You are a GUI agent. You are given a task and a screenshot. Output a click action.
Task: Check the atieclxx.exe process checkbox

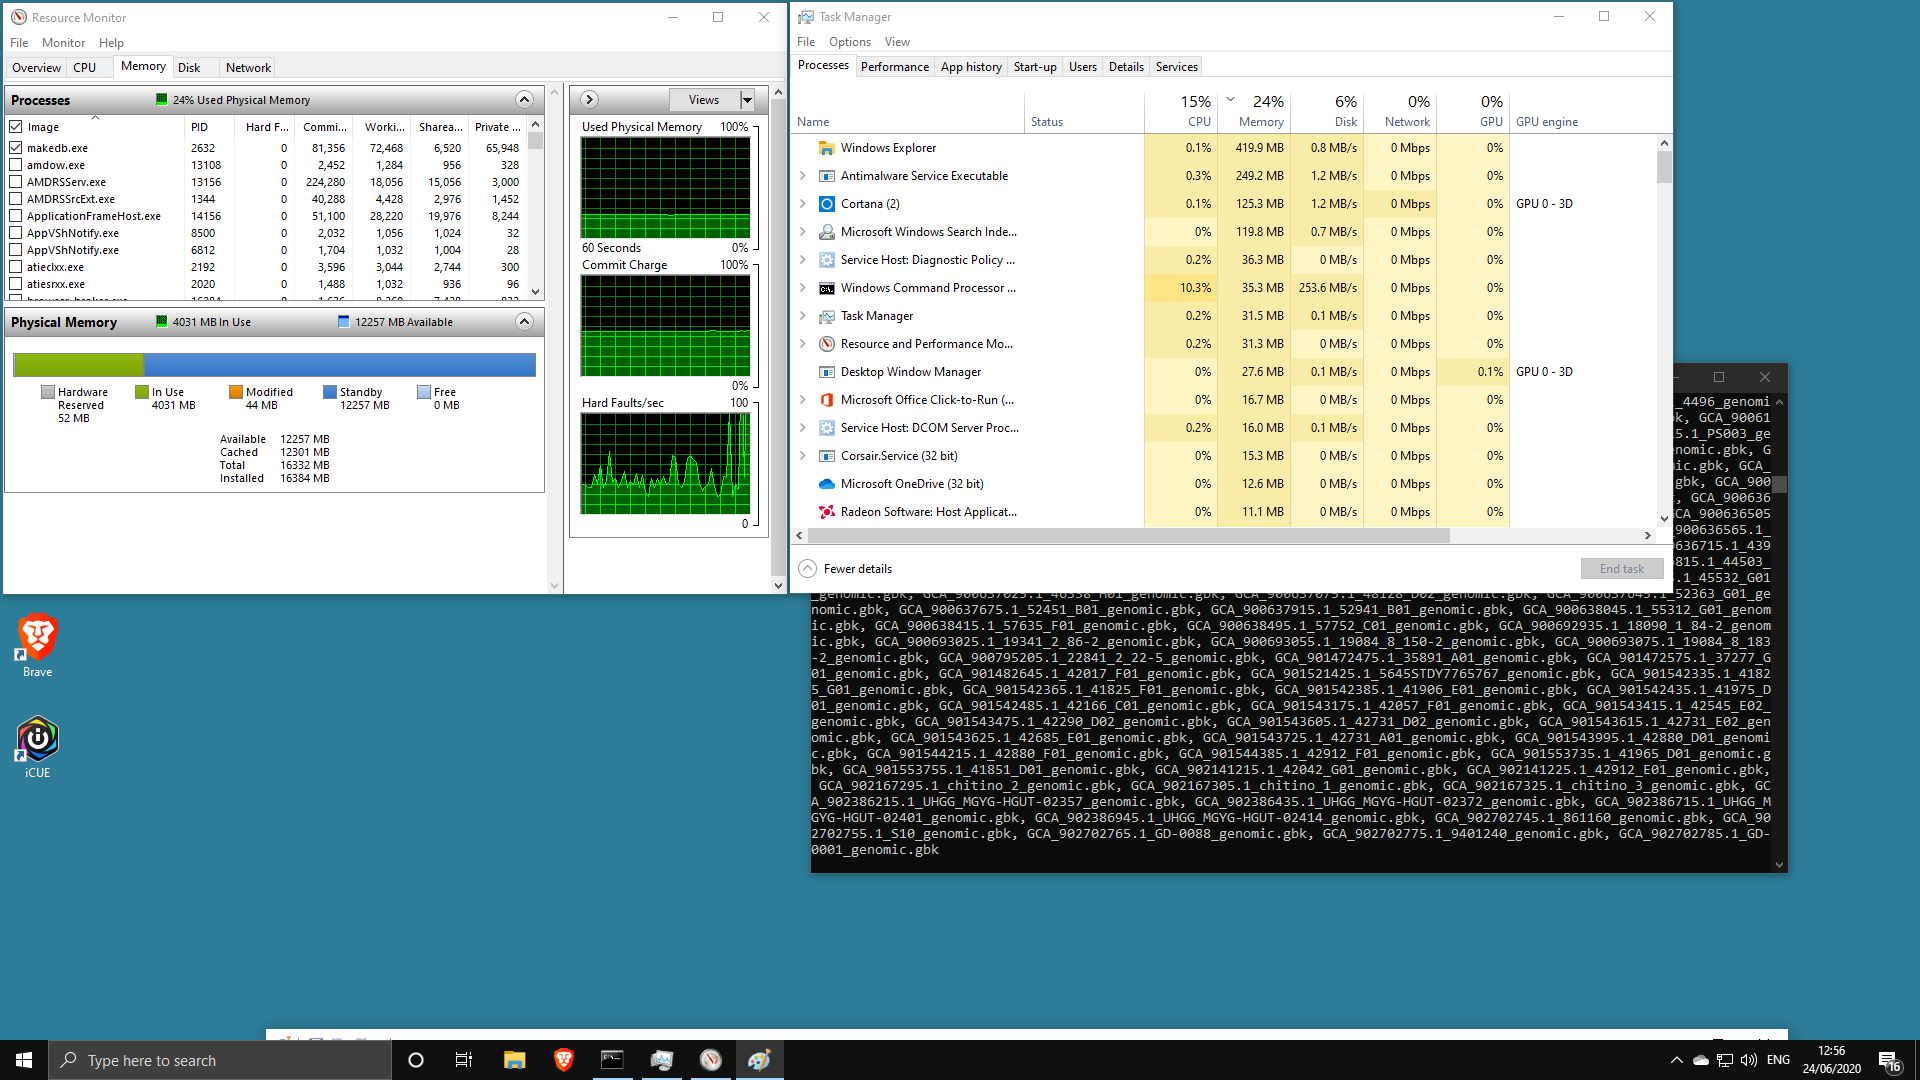coord(16,267)
